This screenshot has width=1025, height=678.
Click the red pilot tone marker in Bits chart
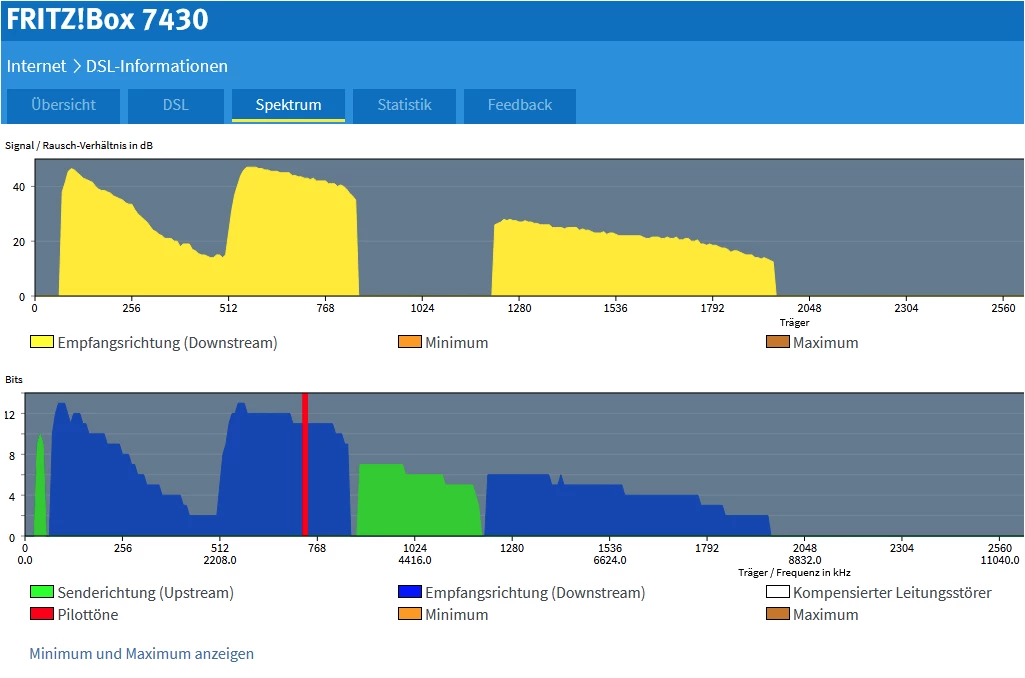[x=305, y=464]
